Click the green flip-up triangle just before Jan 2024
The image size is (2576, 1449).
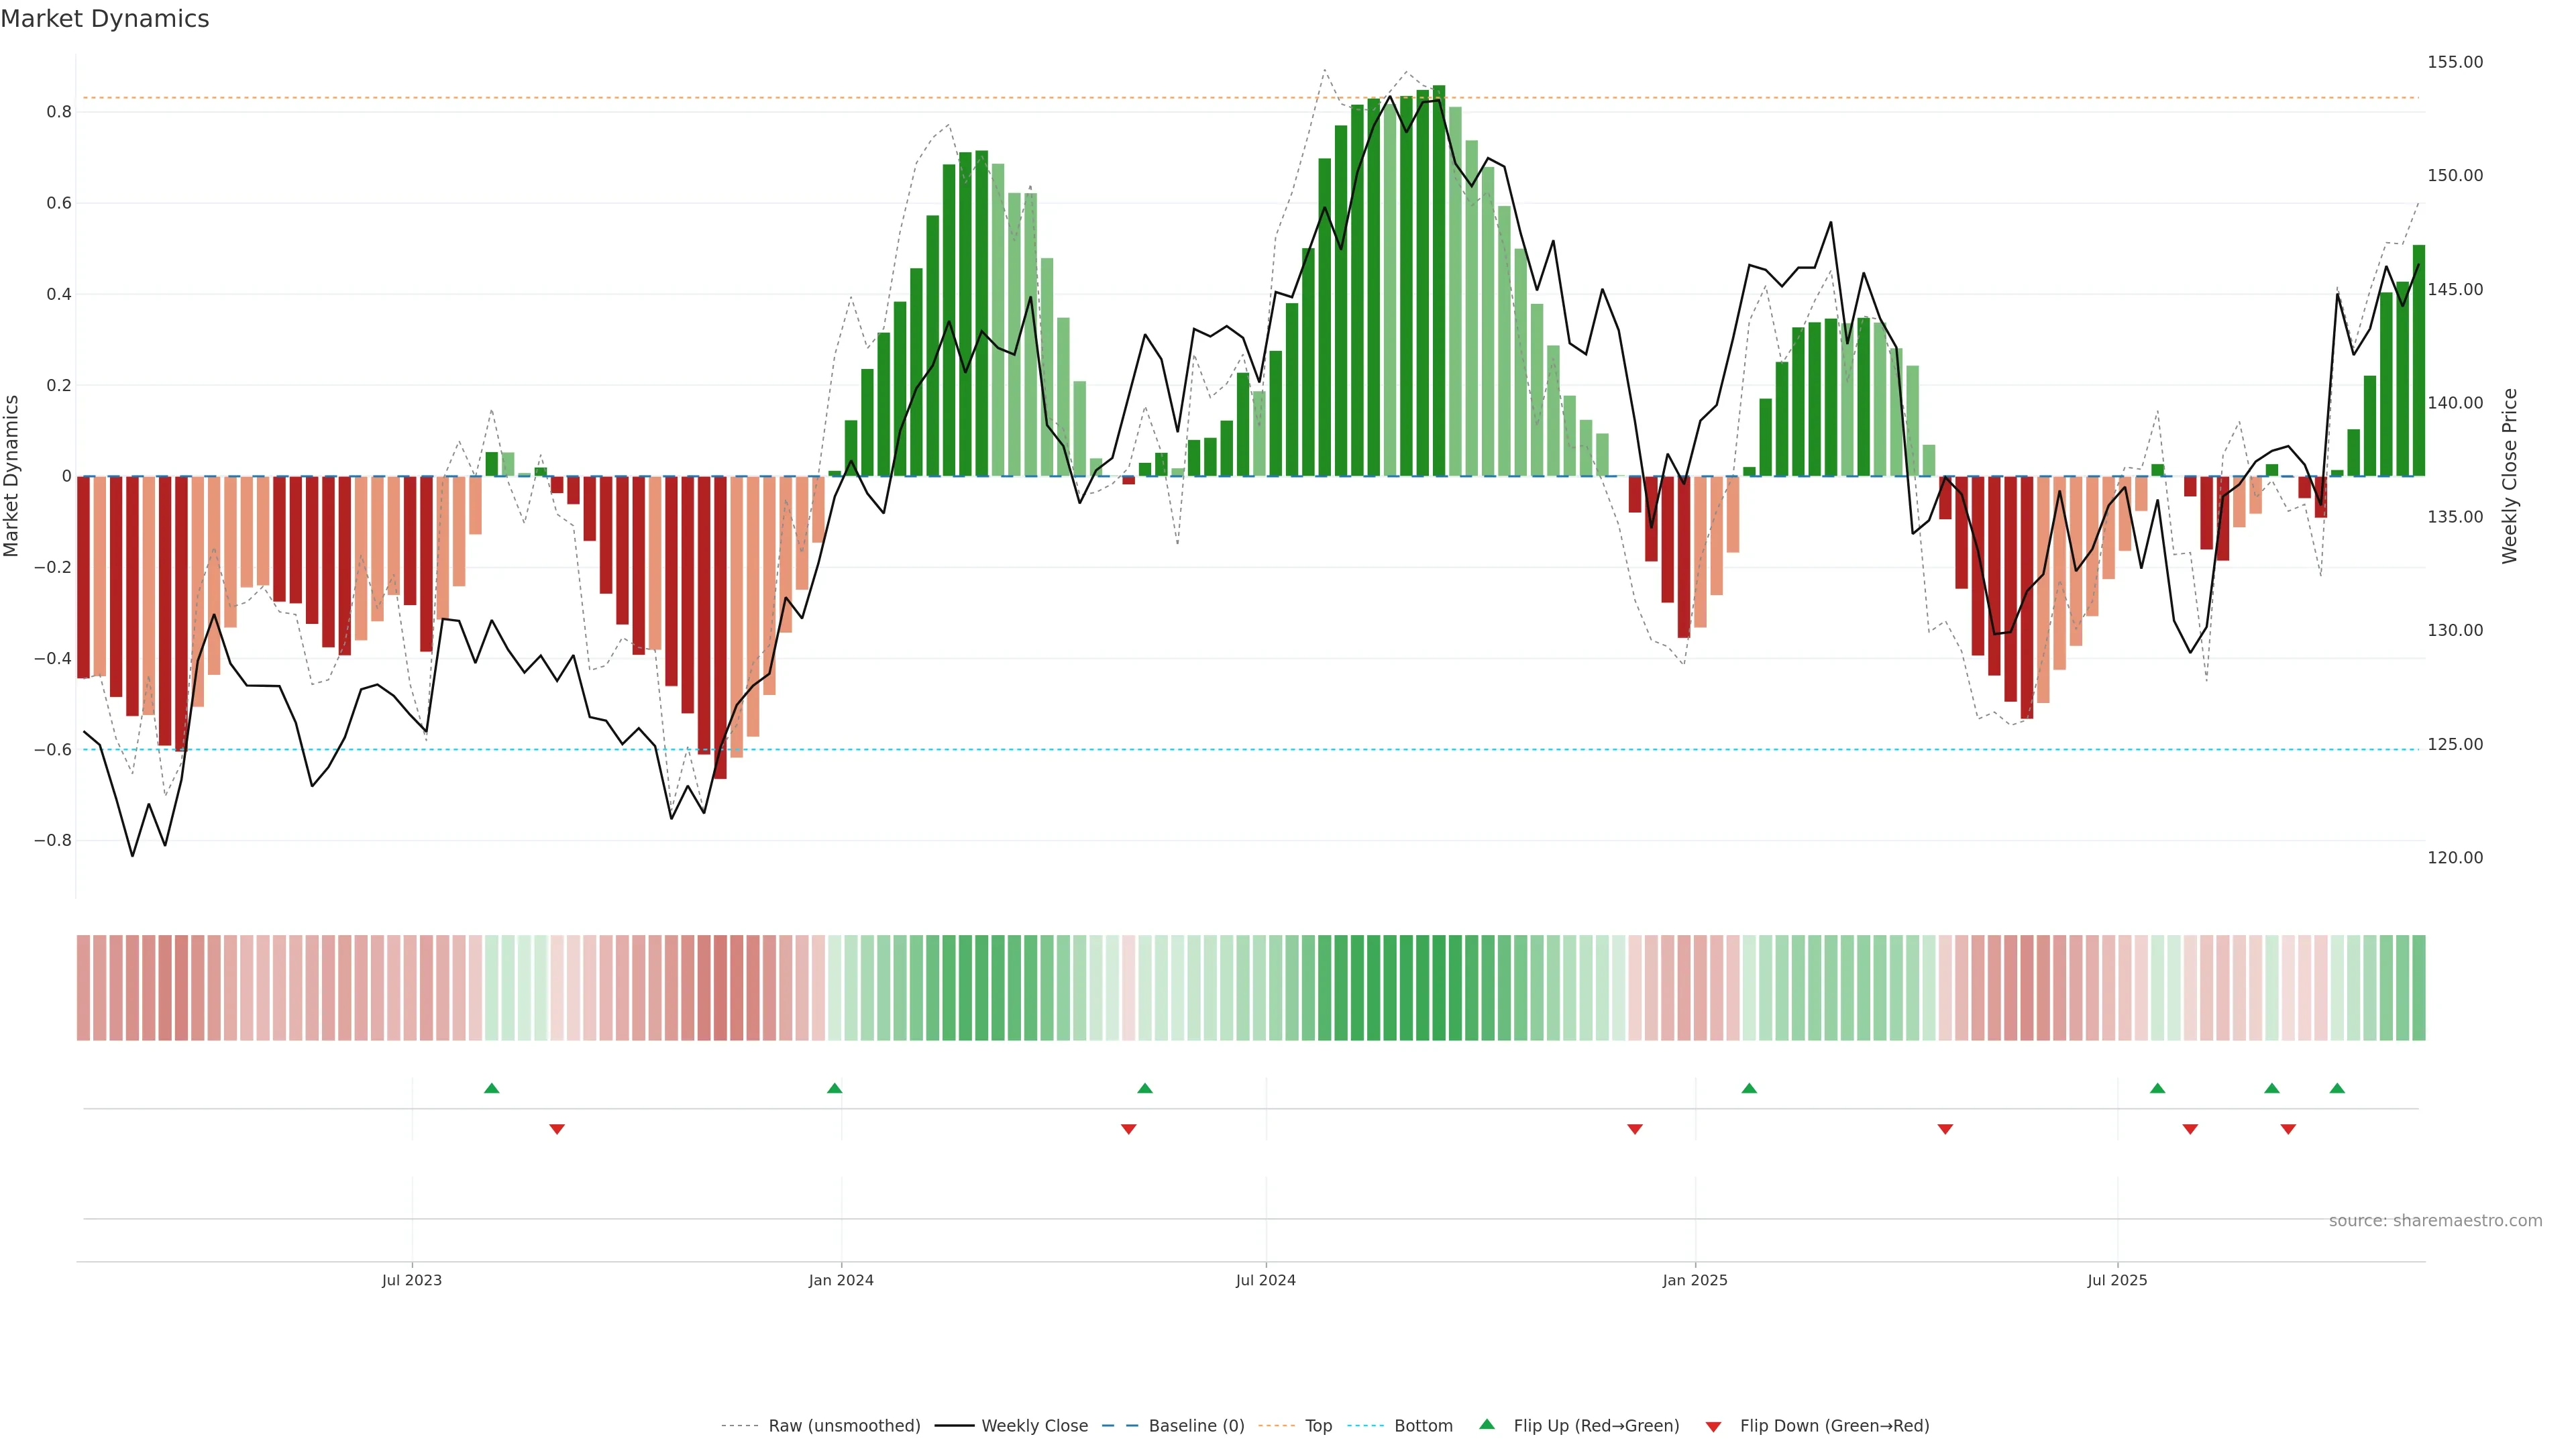835,1088
